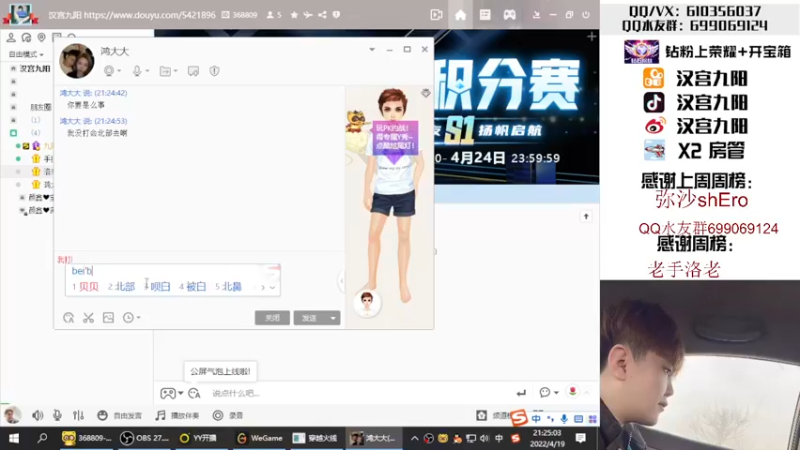Click the small avatar thumbnail below the character
This screenshot has width=800, height=450.
[x=367, y=302]
